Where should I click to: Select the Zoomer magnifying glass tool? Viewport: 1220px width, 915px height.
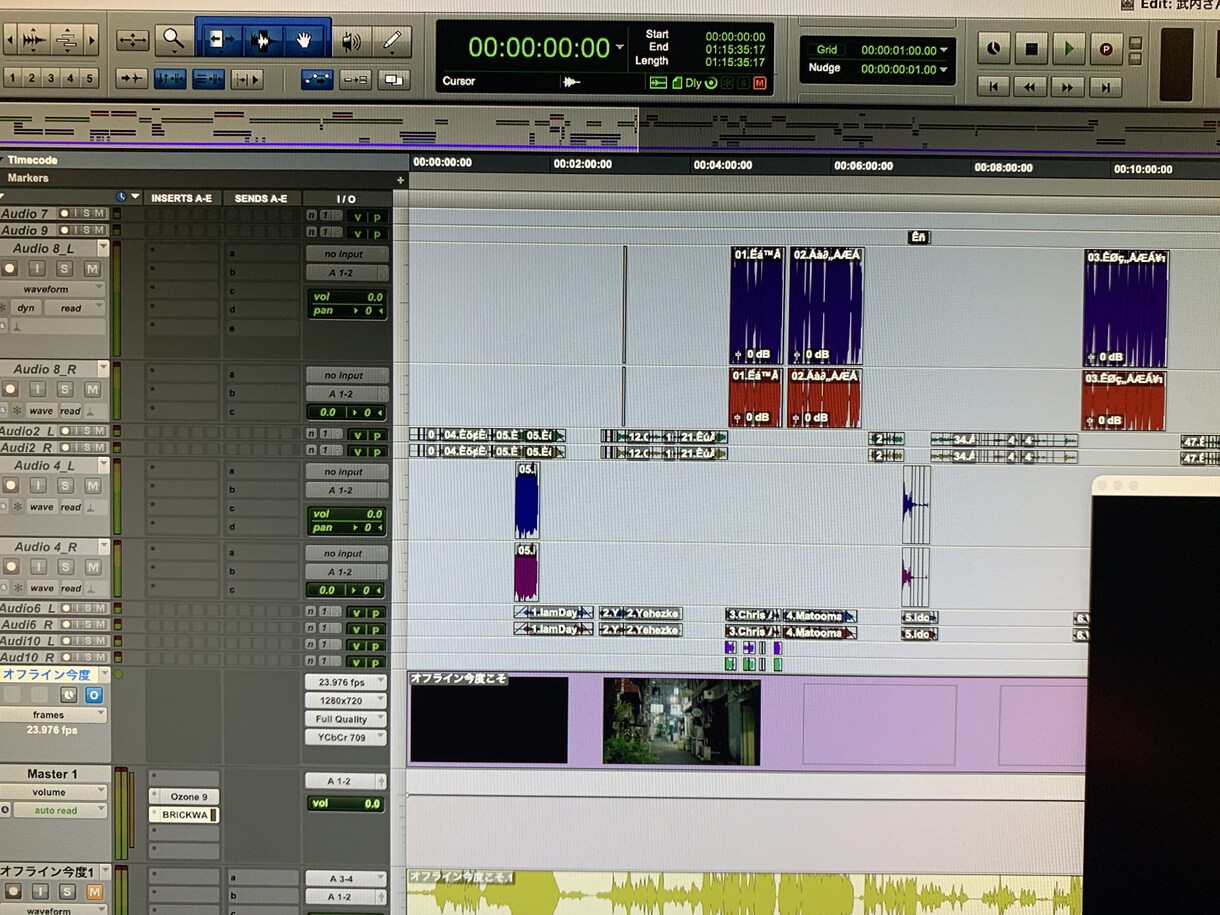(x=175, y=40)
